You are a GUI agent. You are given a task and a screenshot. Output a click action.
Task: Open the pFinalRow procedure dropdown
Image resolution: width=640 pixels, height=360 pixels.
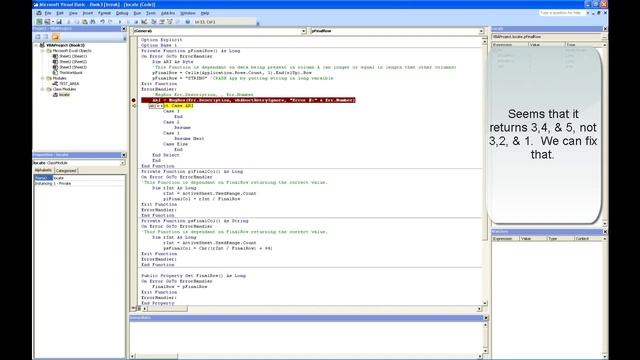coord(481,31)
